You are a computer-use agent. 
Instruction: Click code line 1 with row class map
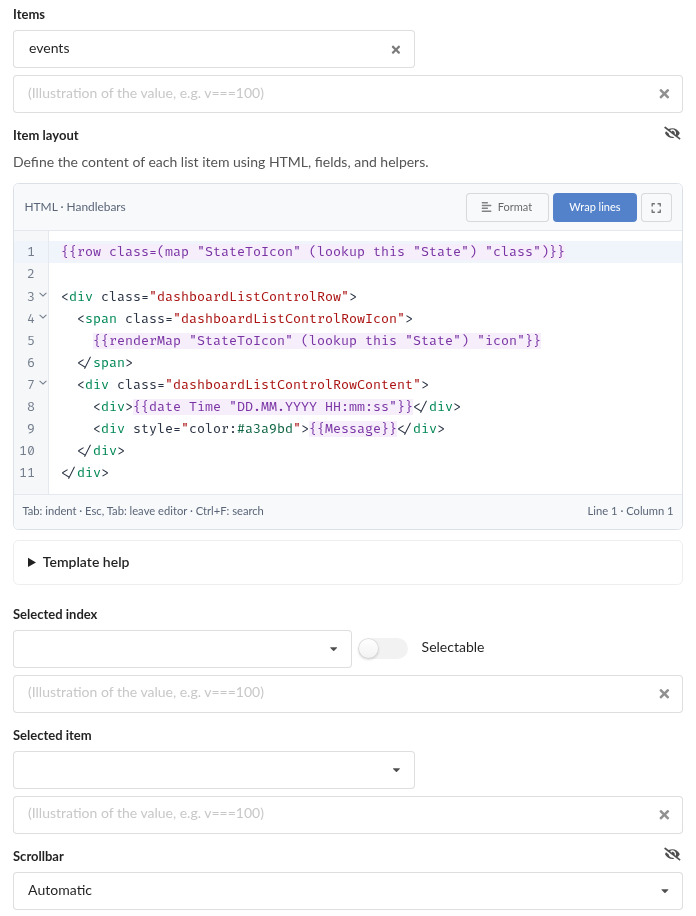(x=313, y=252)
